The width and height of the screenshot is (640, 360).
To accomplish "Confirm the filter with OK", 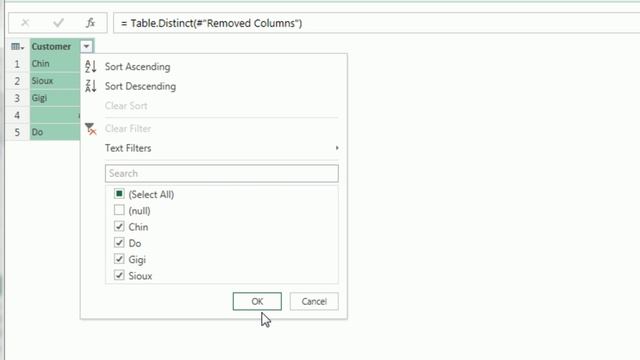I will coord(257,301).
